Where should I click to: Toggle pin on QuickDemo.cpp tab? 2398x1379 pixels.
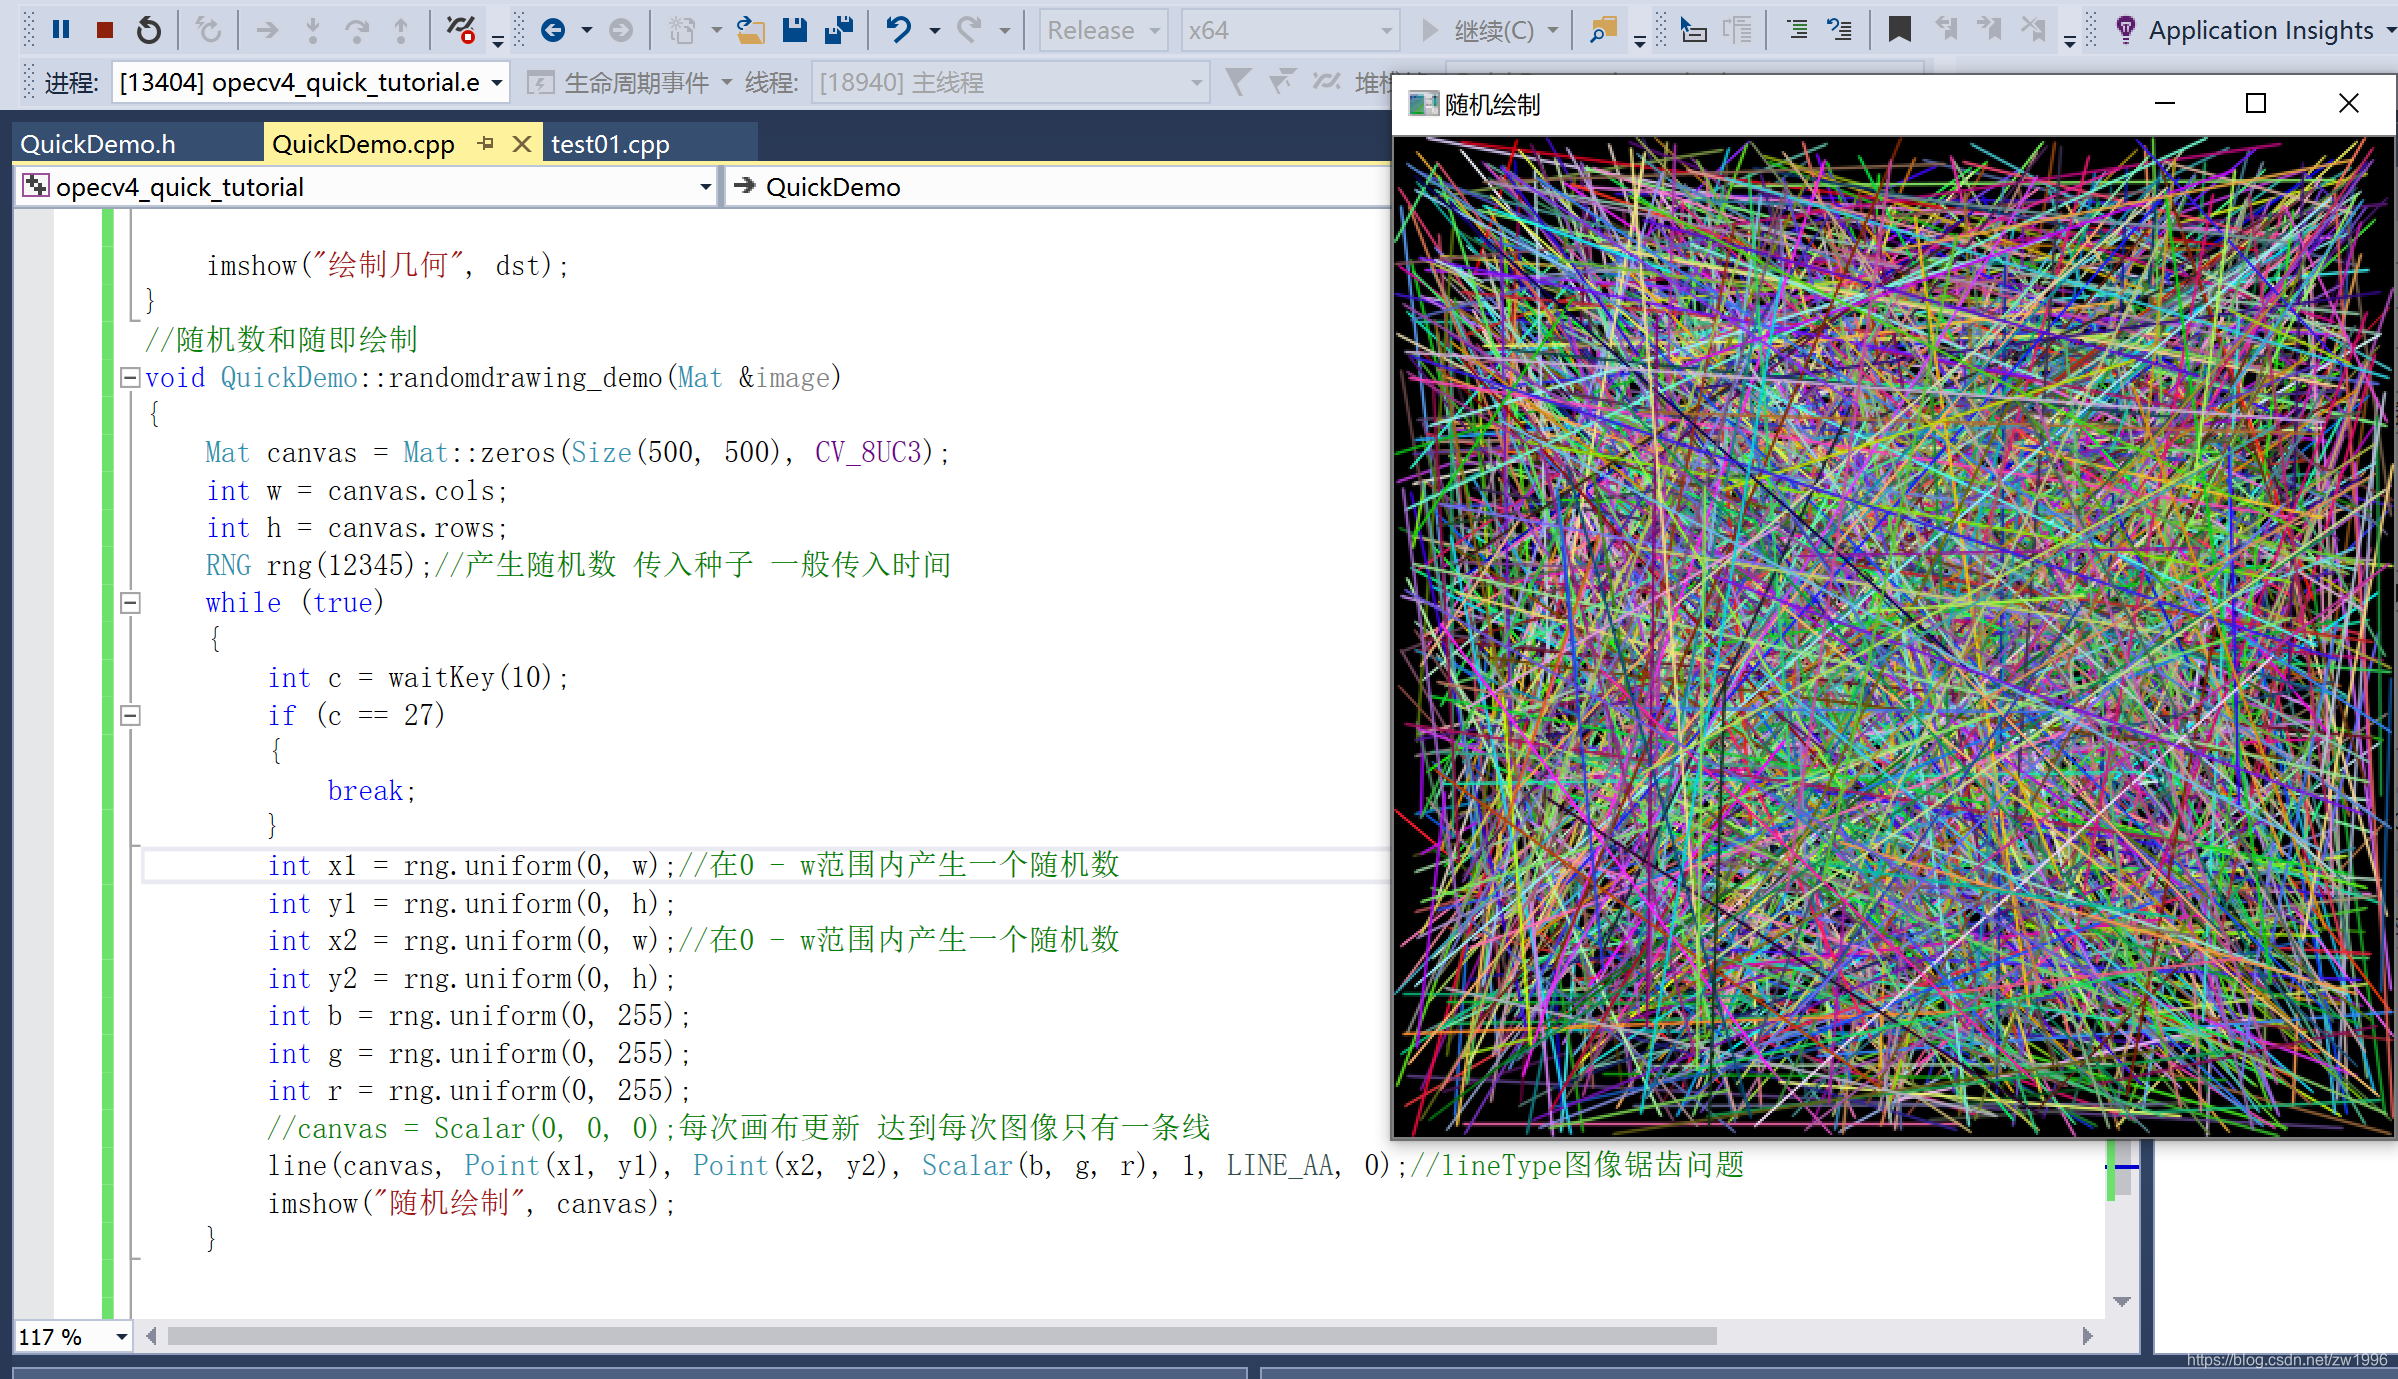click(486, 143)
